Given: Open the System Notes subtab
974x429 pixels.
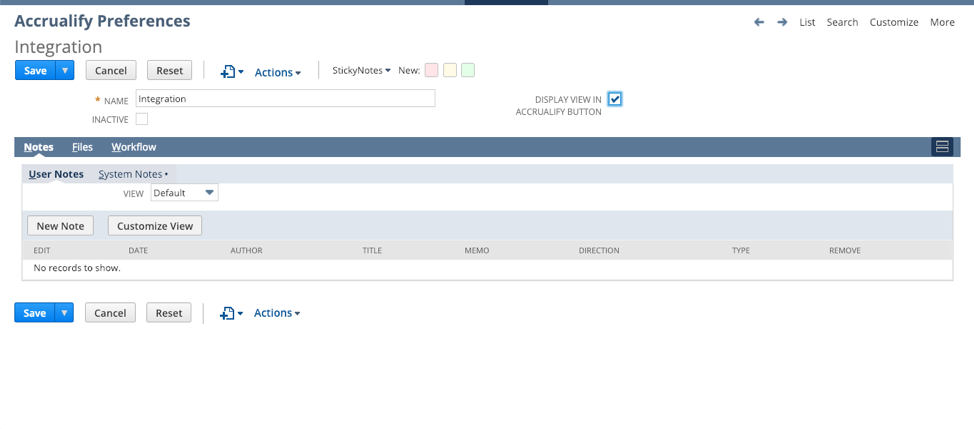Looking at the screenshot, I should pos(133,174).
